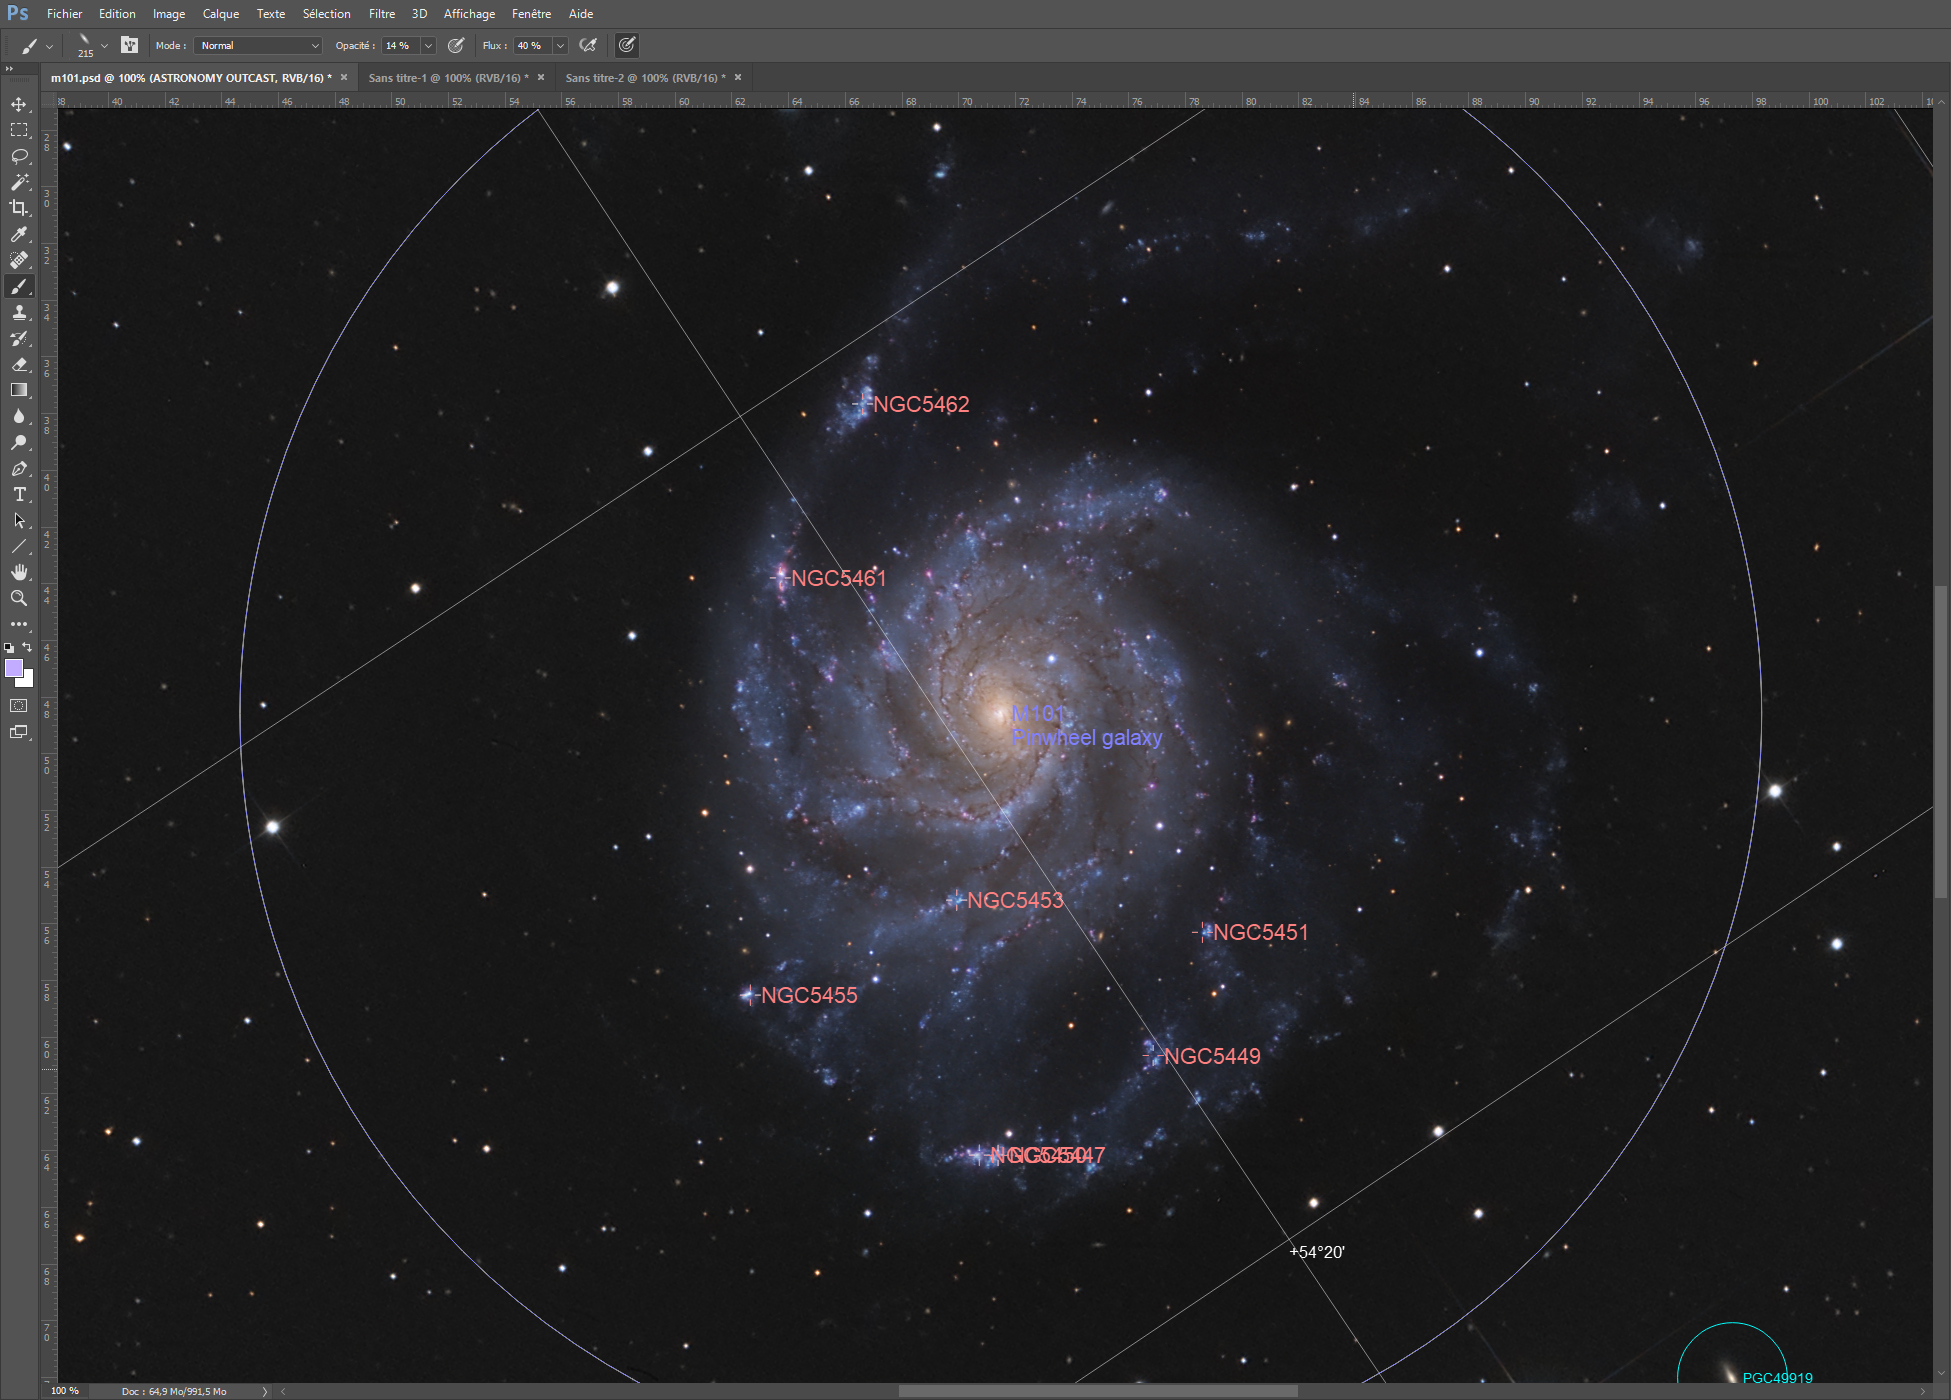
Task: Select the Line shape tool
Action: pos(19,546)
